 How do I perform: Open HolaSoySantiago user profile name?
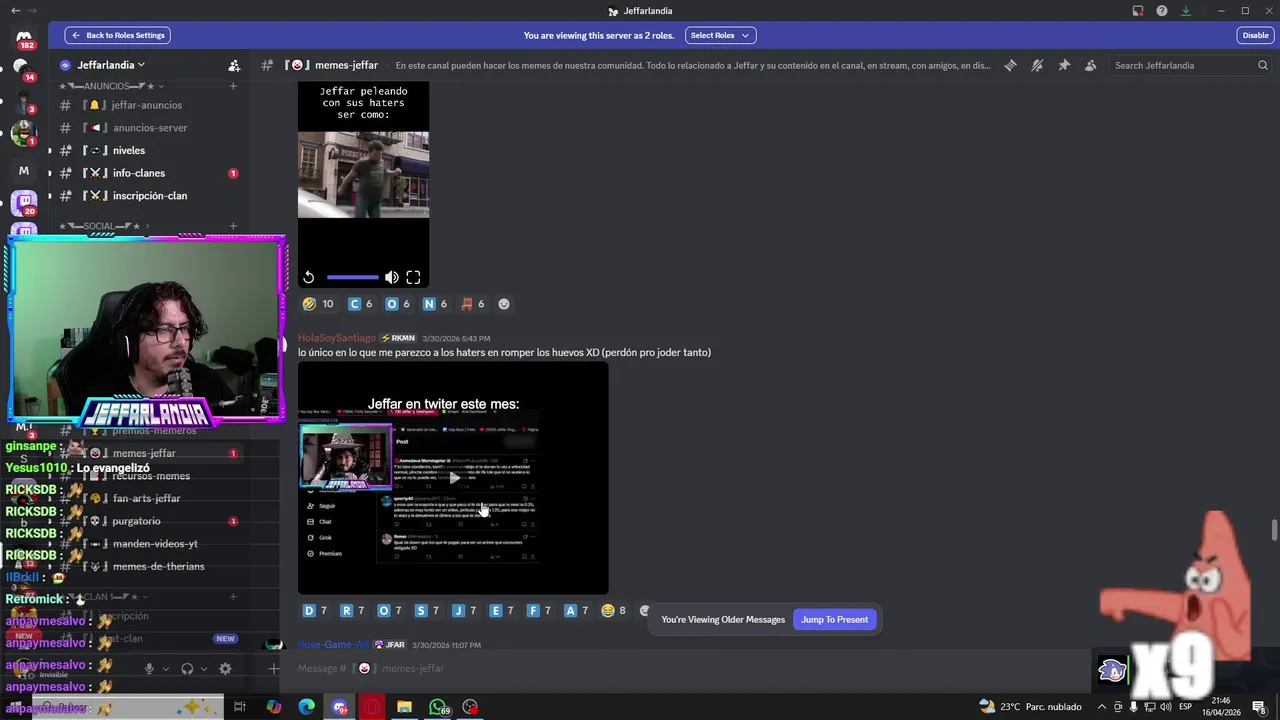pyautogui.click(x=337, y=338)
